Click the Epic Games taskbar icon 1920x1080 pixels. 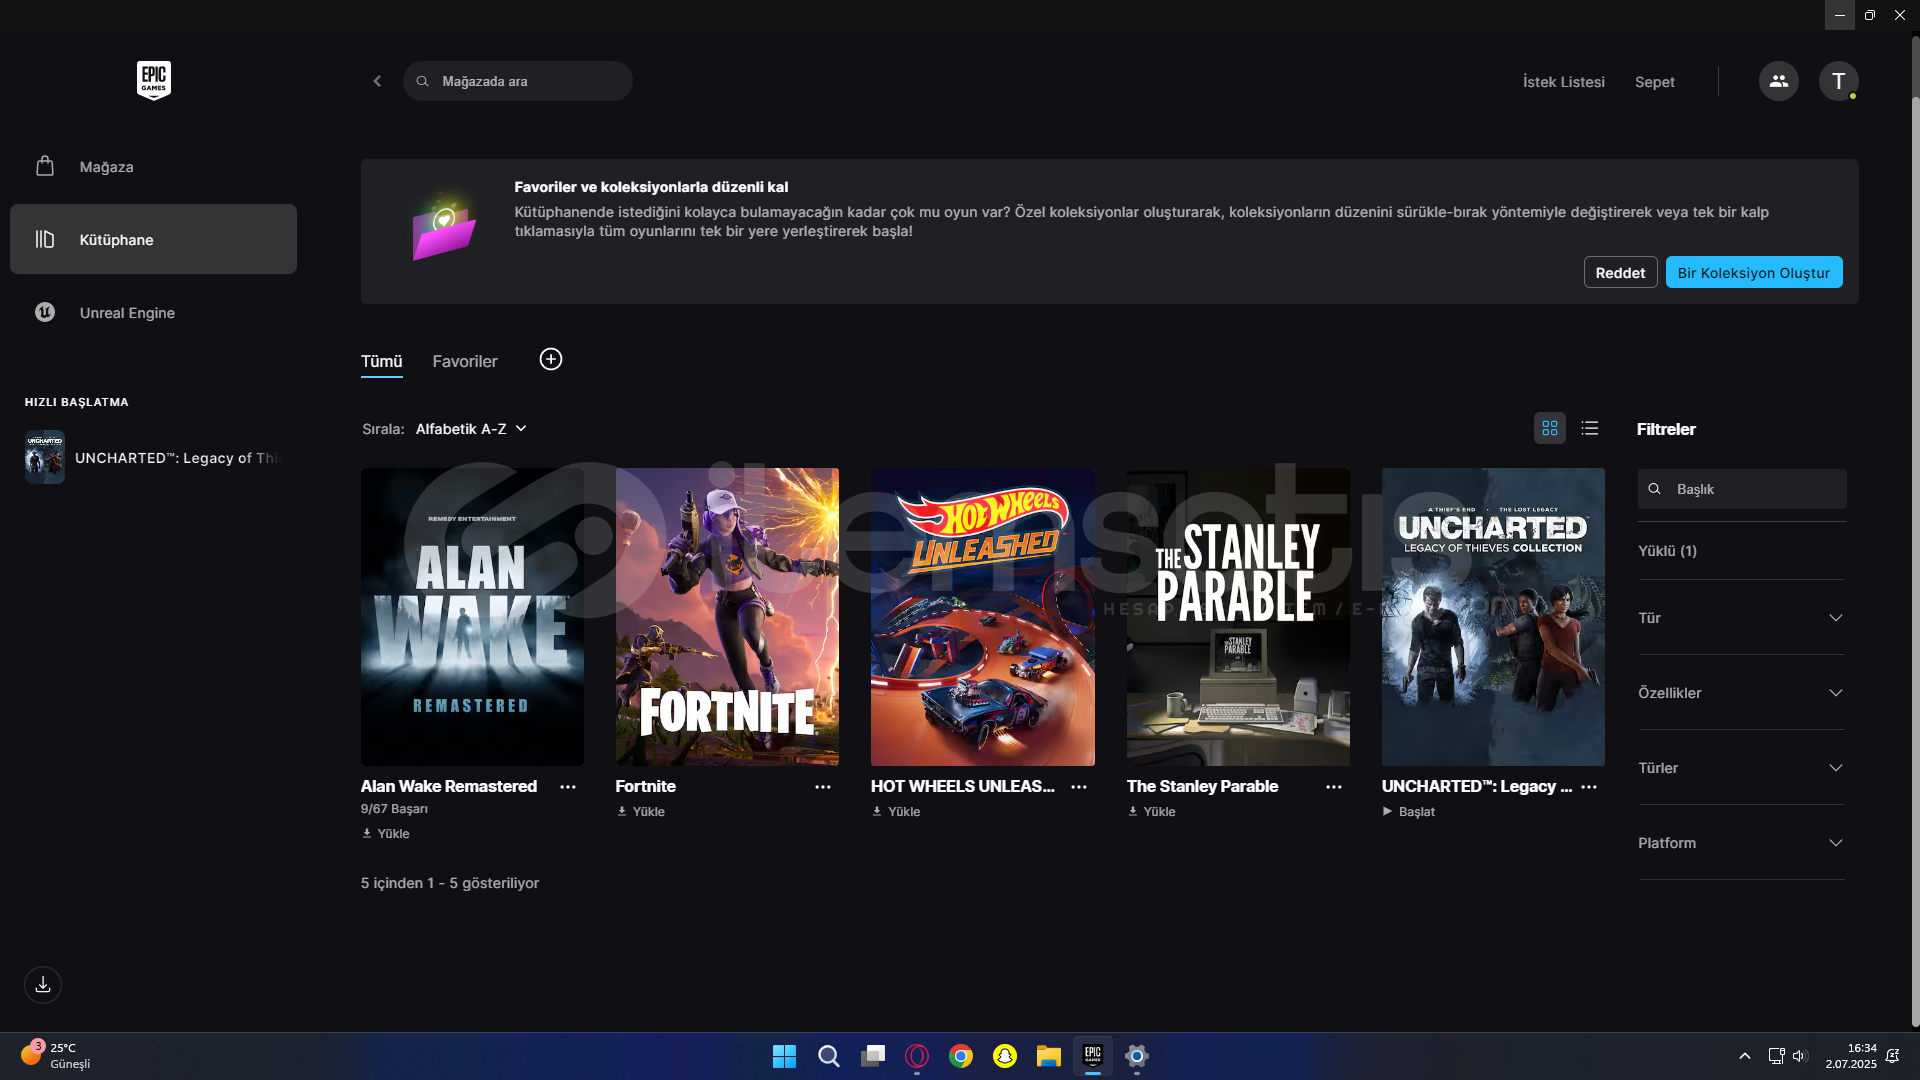pyautogui.click(x=1093, y=1056)
